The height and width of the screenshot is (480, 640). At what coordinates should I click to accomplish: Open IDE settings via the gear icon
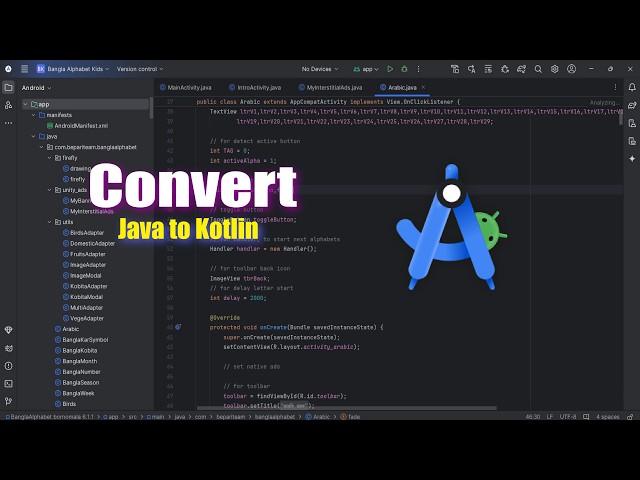point(554,69)
